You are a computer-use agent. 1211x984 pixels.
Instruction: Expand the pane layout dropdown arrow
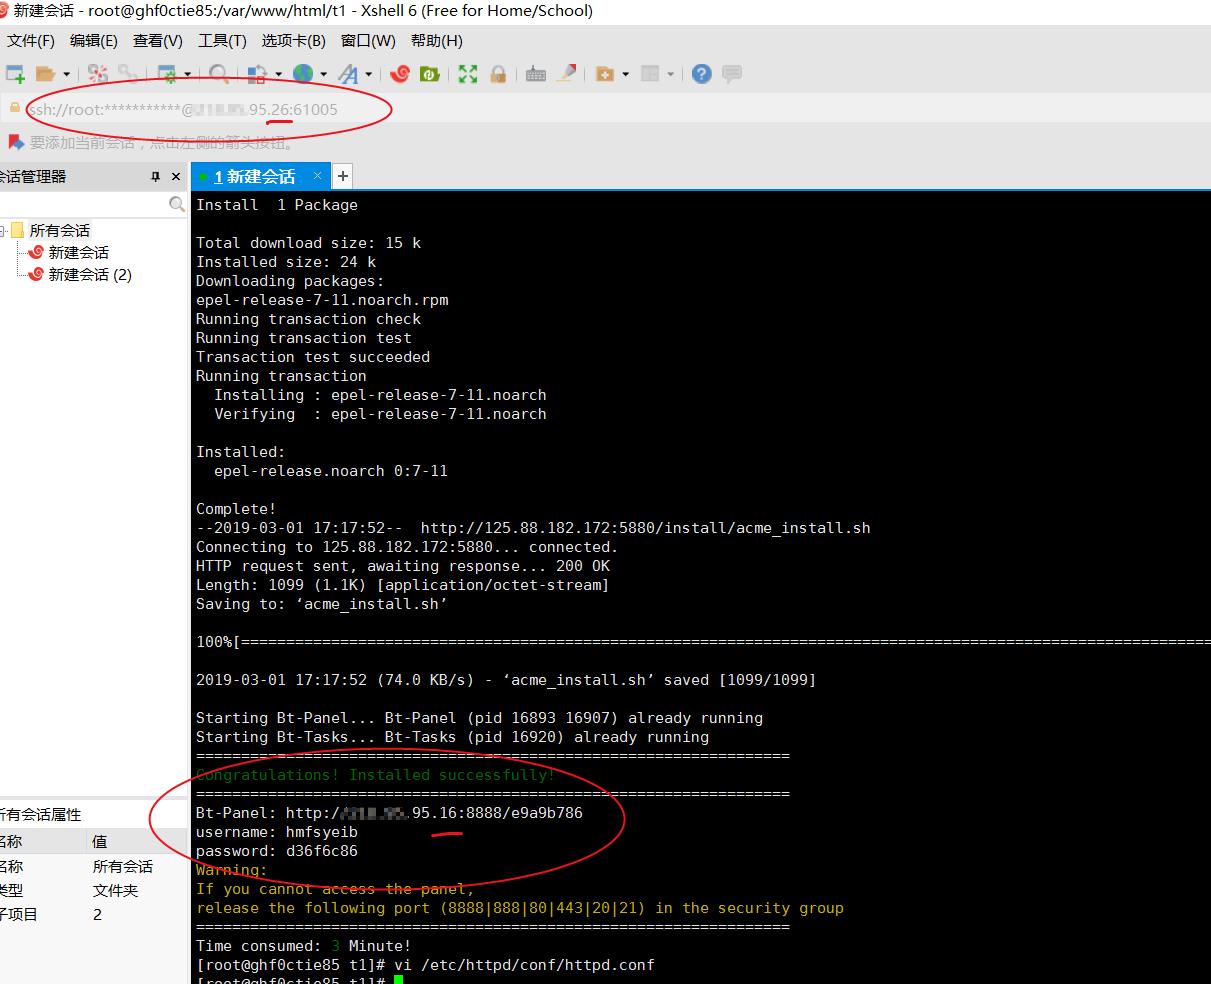(x=670, y=74)
